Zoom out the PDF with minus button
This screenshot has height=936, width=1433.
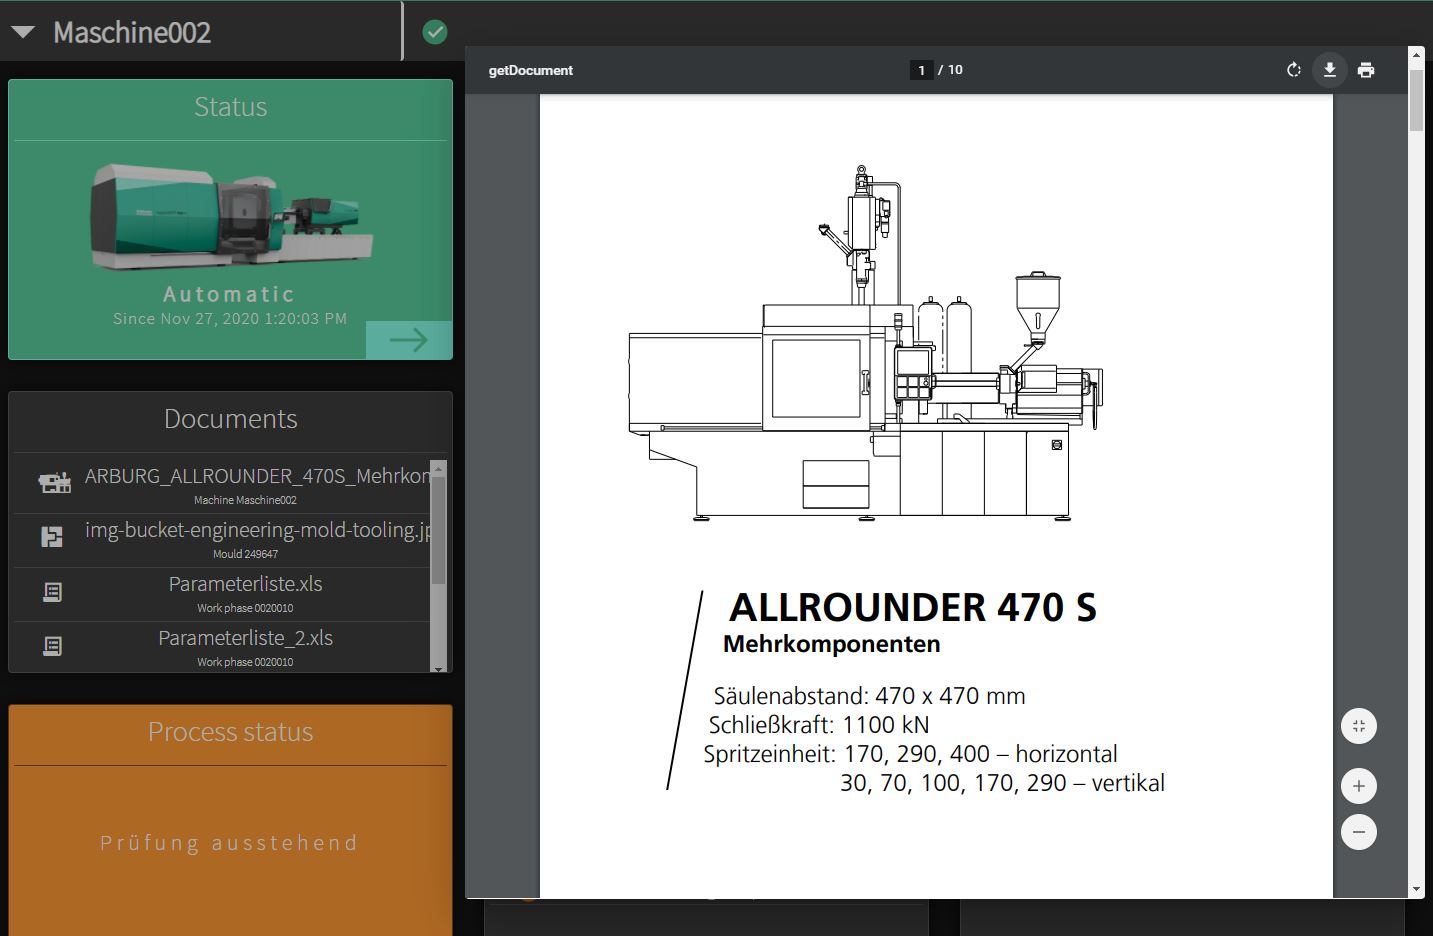pyautogui.click(x=1358, y=832)
